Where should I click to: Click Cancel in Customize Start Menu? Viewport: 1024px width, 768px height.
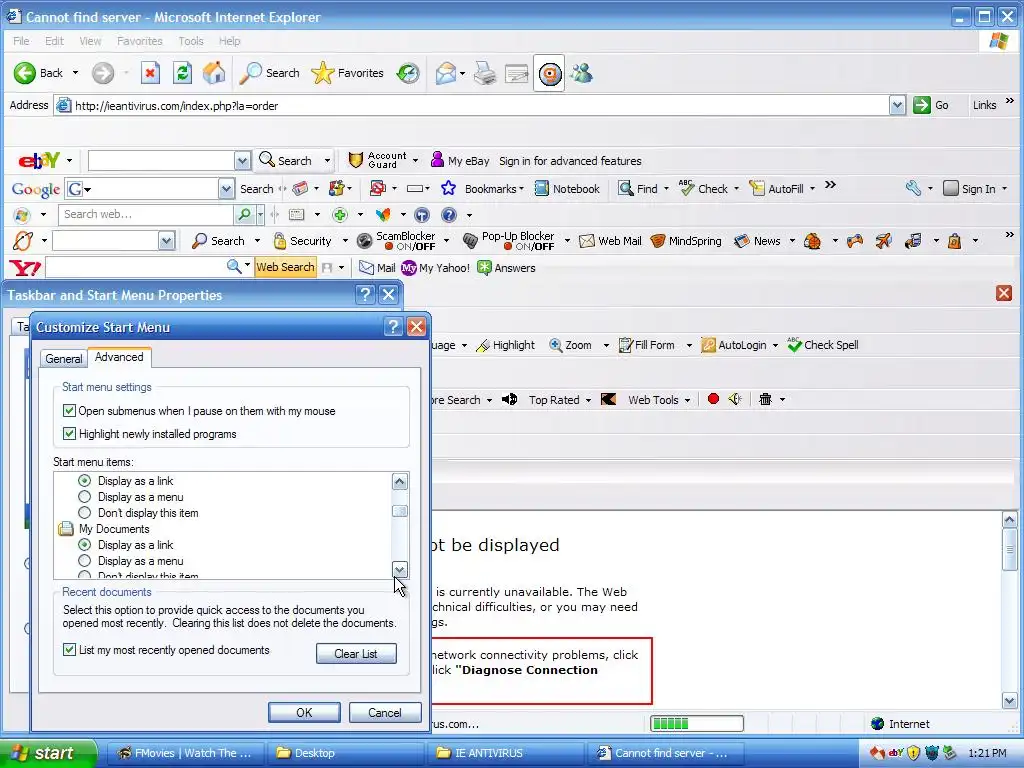tap(385, 712)
